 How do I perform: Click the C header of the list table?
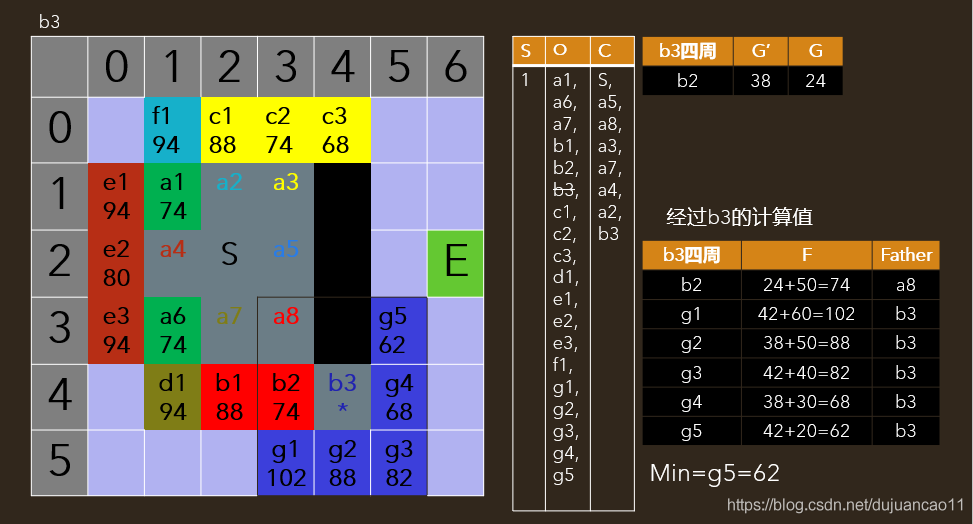click(x=612, y=51)
